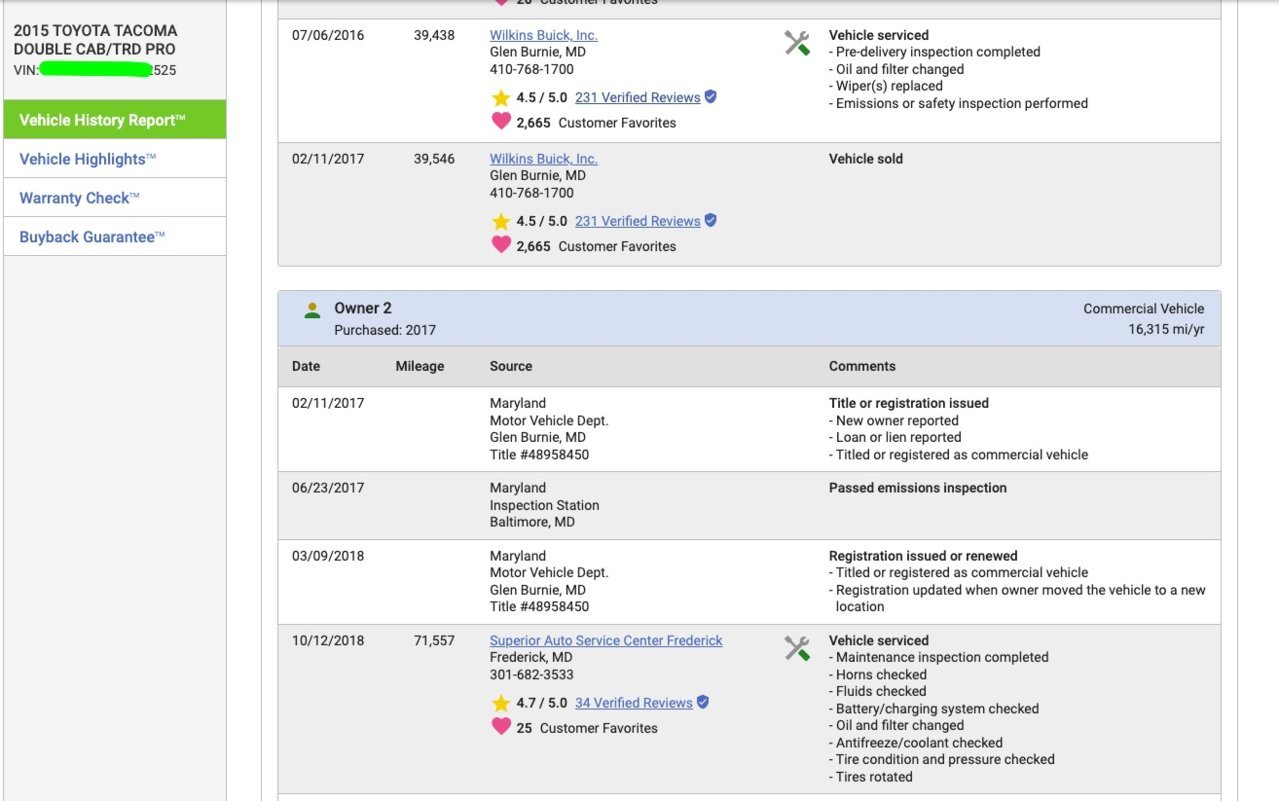Open Superior Auto Service Center Frederick link
Image resolution: width=1279 pixels, height=801 pixels.
(x=606, y=641)
